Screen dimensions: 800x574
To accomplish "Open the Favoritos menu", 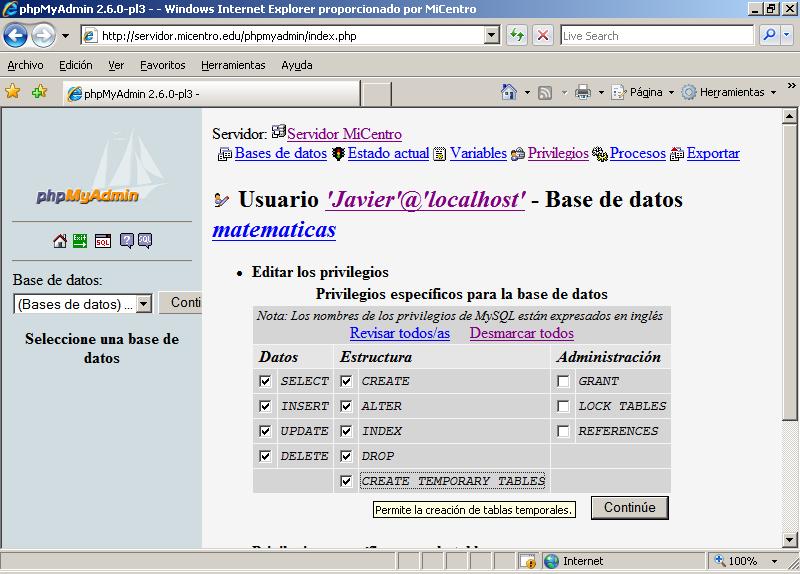I will pyautogui.click(x=162, y=65).
